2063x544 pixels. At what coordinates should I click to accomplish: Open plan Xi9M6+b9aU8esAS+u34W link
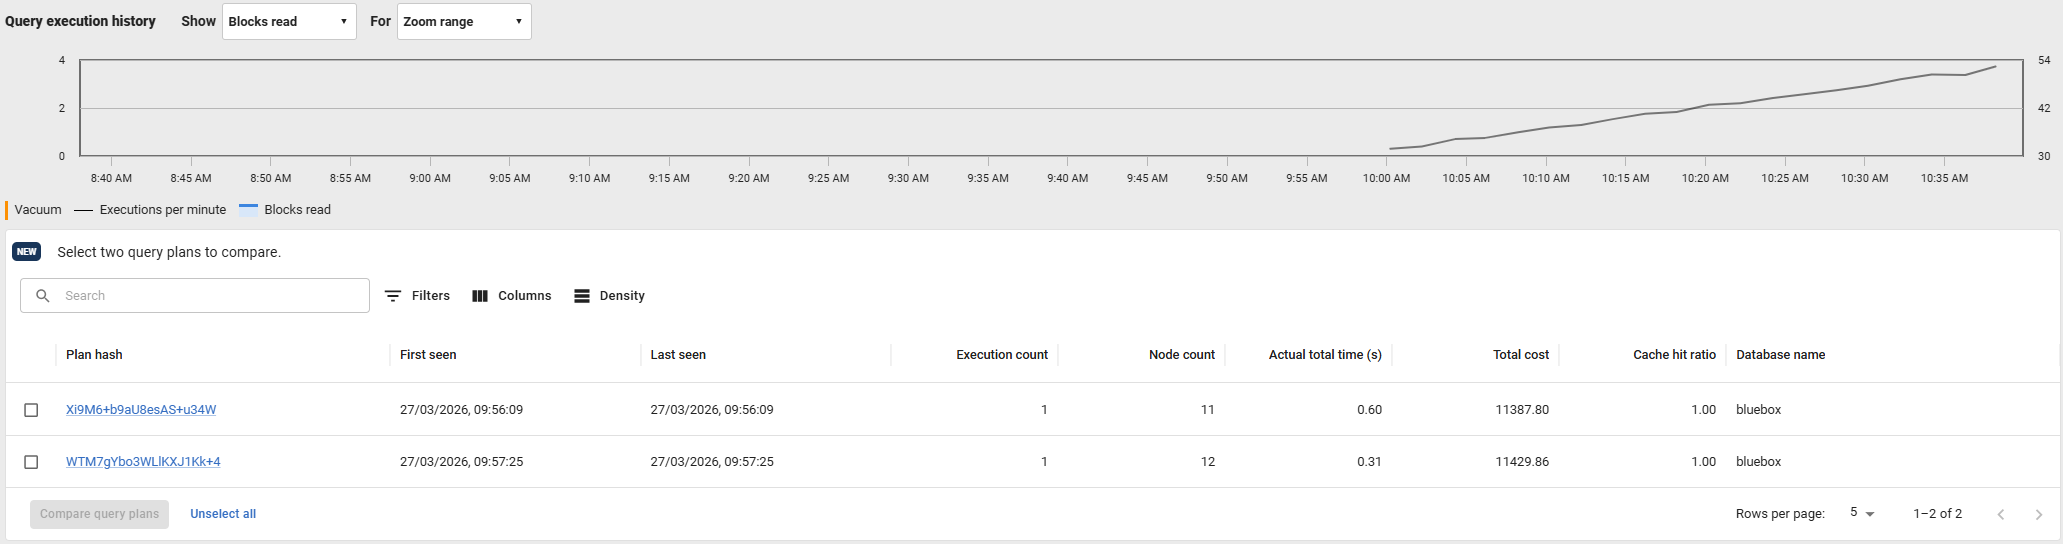click(141, 410)
